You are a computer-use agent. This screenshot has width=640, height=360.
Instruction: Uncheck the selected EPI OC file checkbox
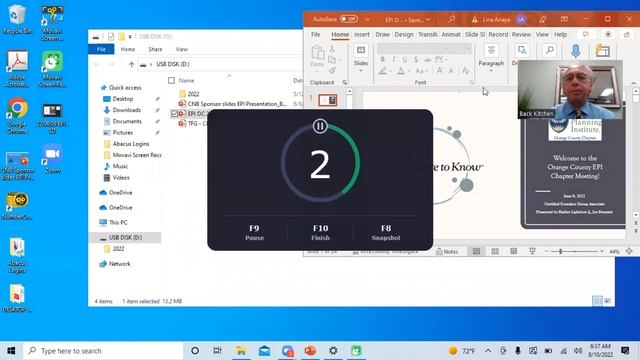(x=174, y=113)
